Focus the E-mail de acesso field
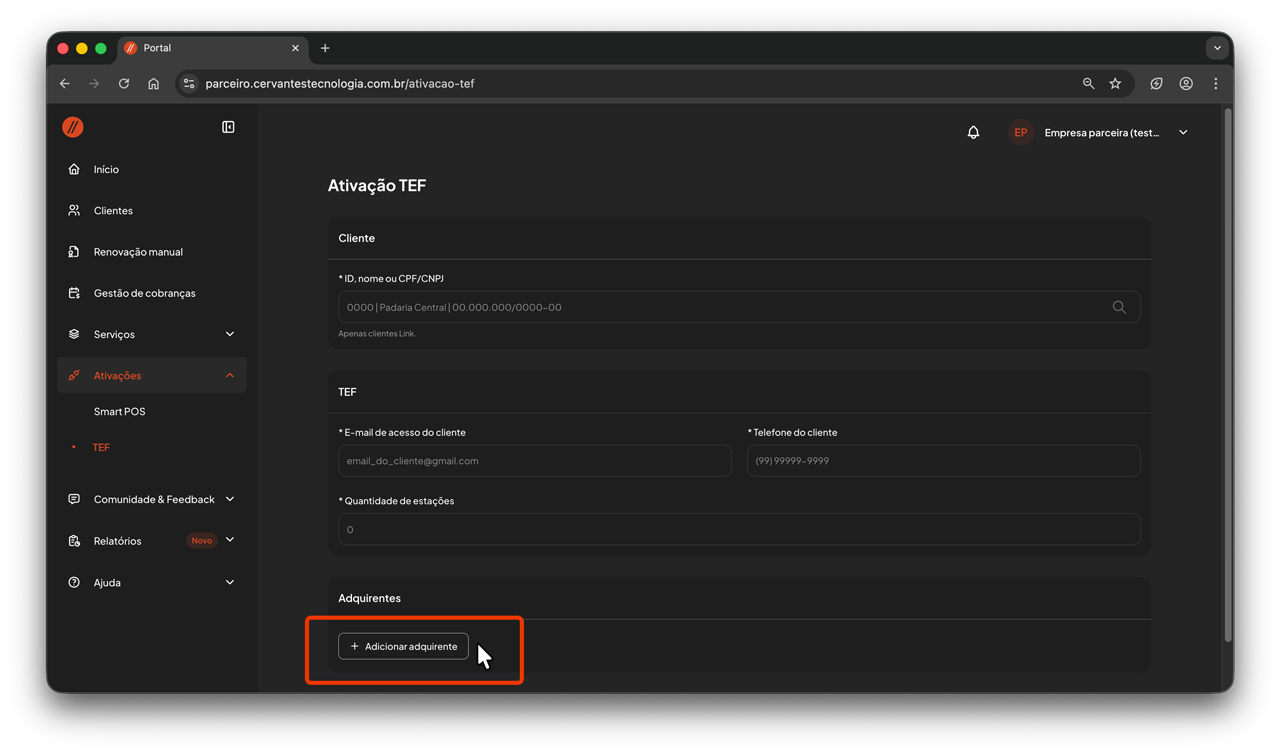Screen dimensions: 1280x754 click(534, 461)
